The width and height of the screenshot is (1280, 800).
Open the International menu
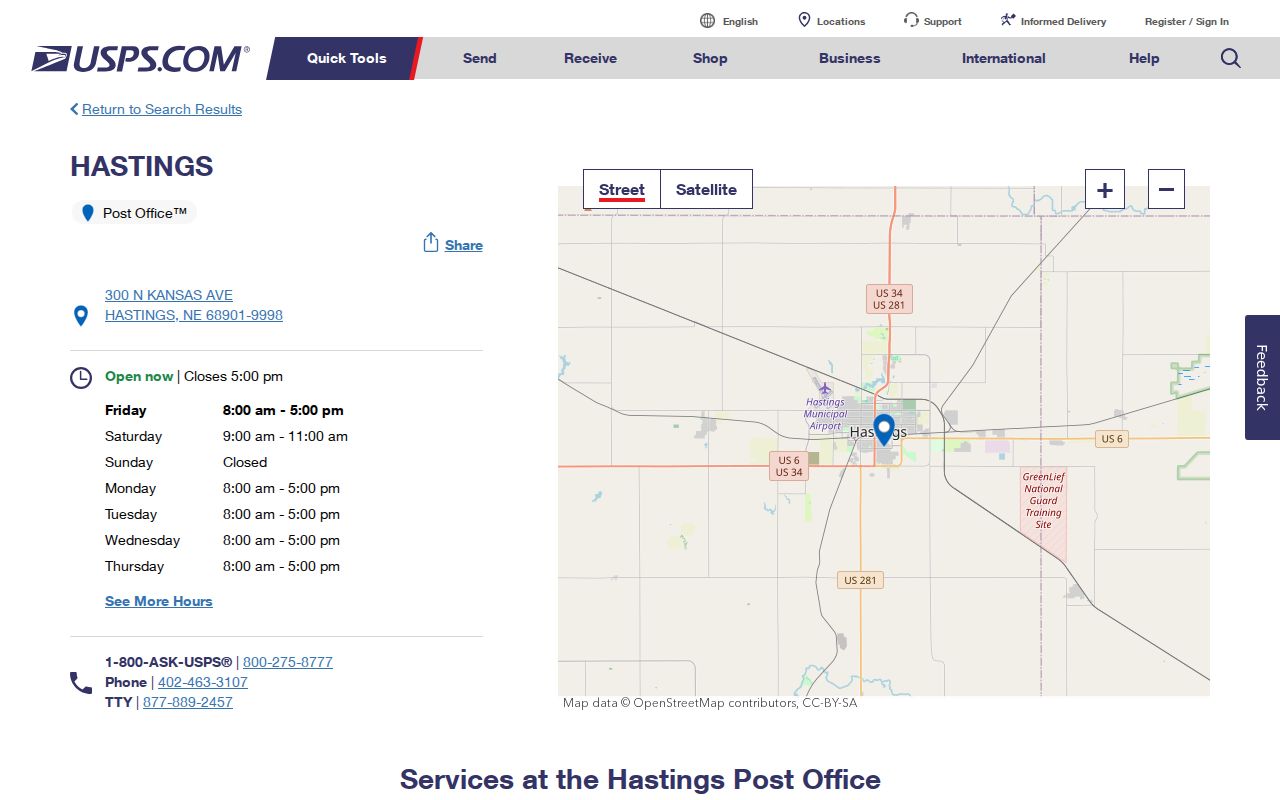[x=1004, y=58]
